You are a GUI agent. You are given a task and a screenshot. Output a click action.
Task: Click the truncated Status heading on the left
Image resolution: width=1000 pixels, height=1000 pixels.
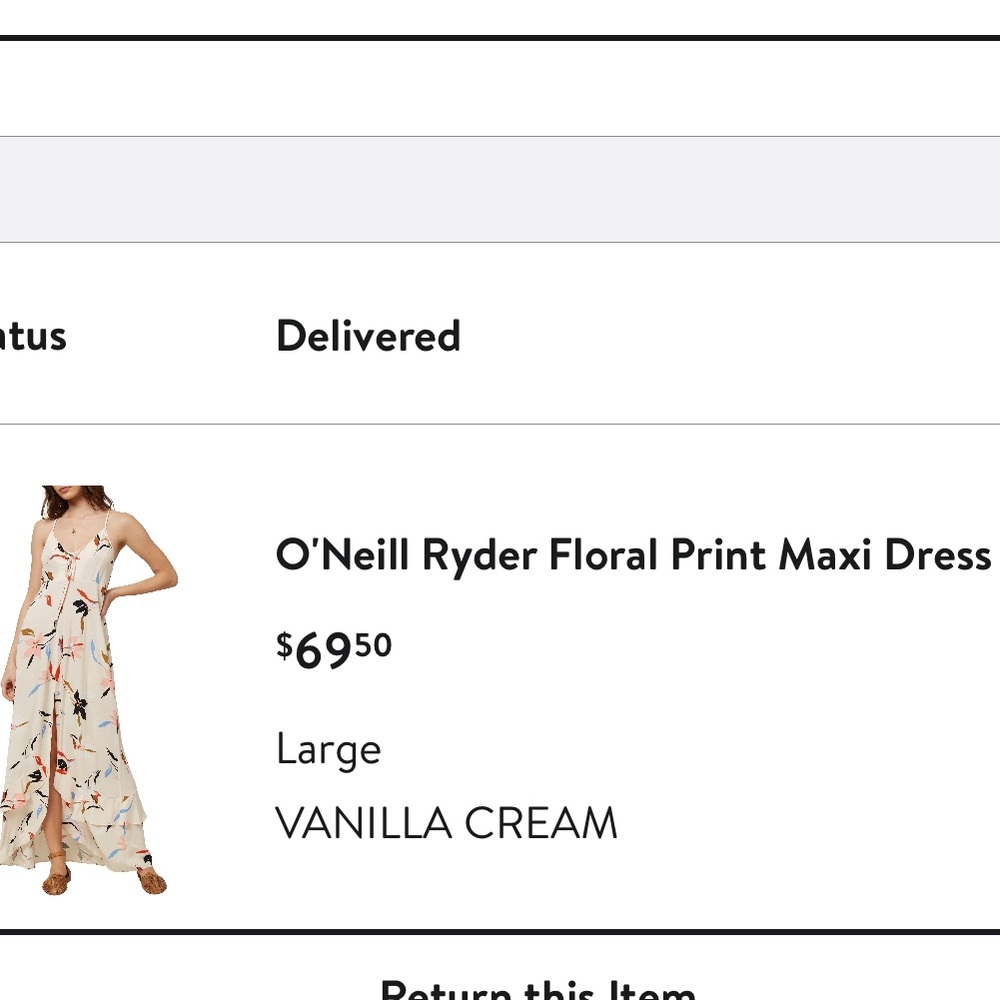[x=33, y=335]
